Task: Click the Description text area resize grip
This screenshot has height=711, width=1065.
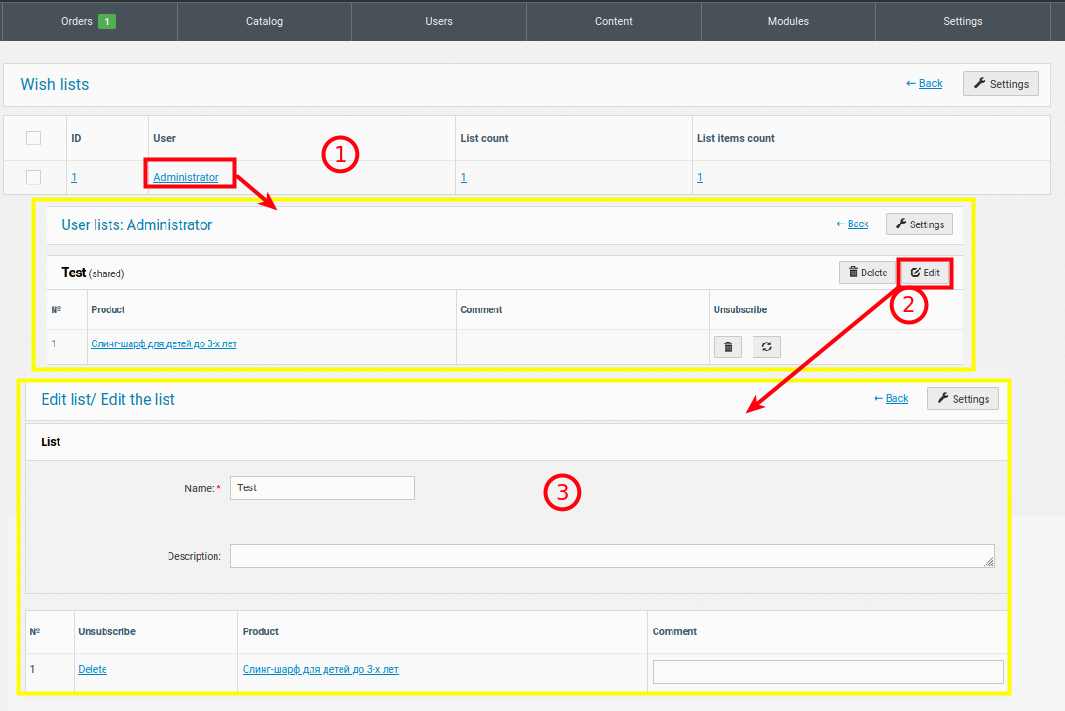Action: click(989, 562)
